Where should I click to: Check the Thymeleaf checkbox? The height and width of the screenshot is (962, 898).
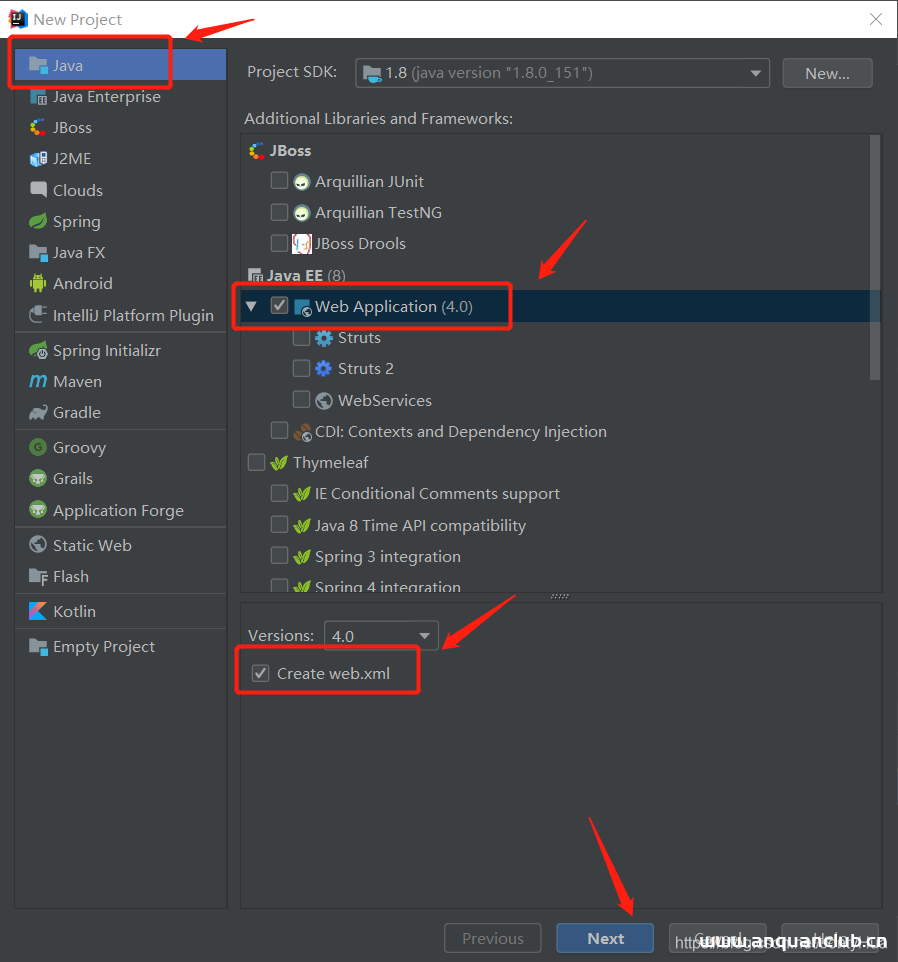tap(256, 462)
